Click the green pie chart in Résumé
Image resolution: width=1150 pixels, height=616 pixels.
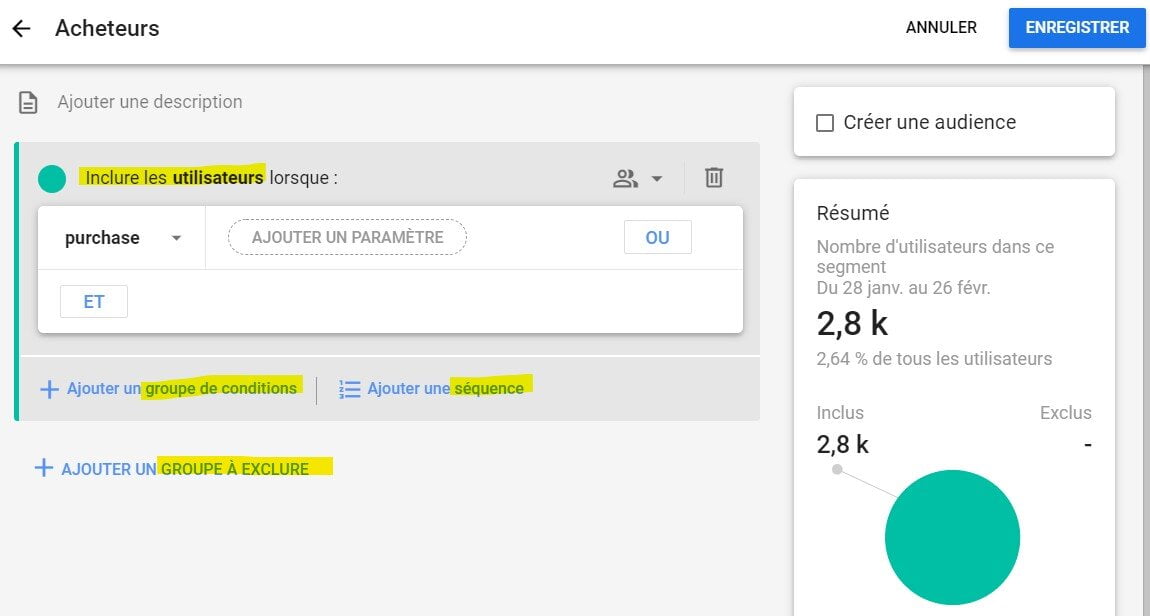pyautogui.click(x=952, y=537)
